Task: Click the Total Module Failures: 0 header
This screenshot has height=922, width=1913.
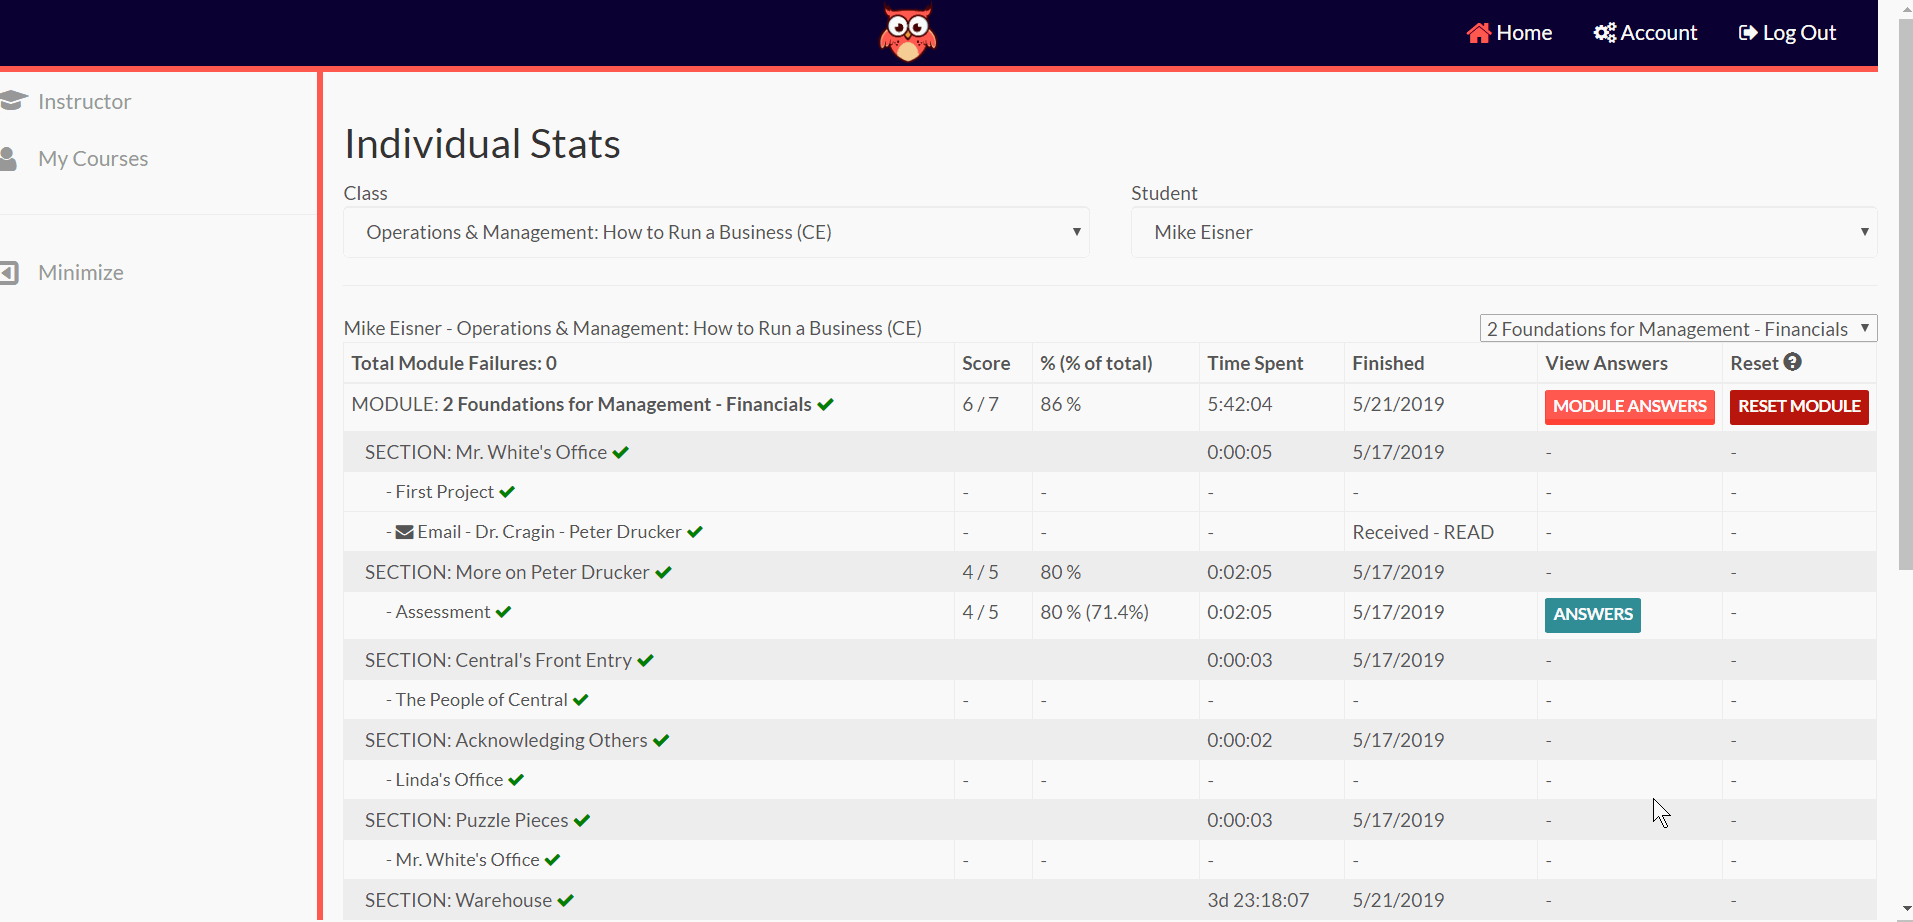Action: click(x=454, y=363)
